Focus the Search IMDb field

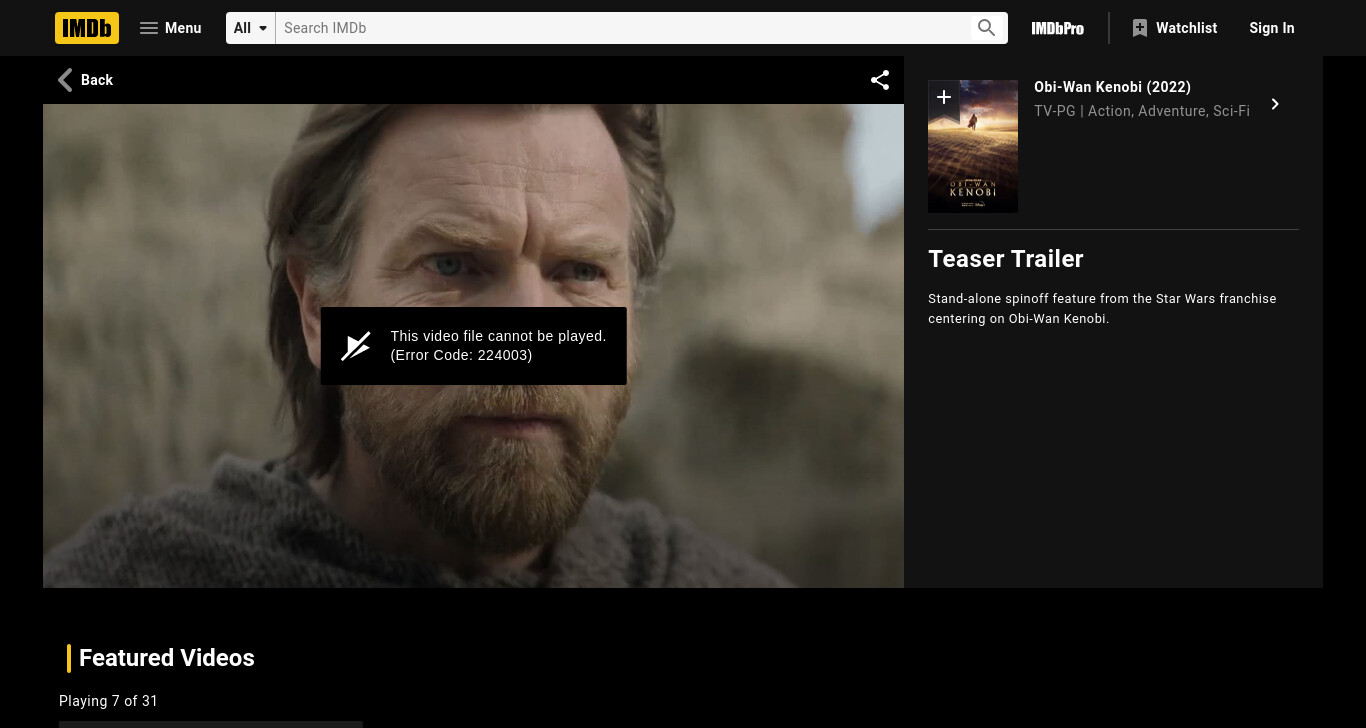click(622, 28)
